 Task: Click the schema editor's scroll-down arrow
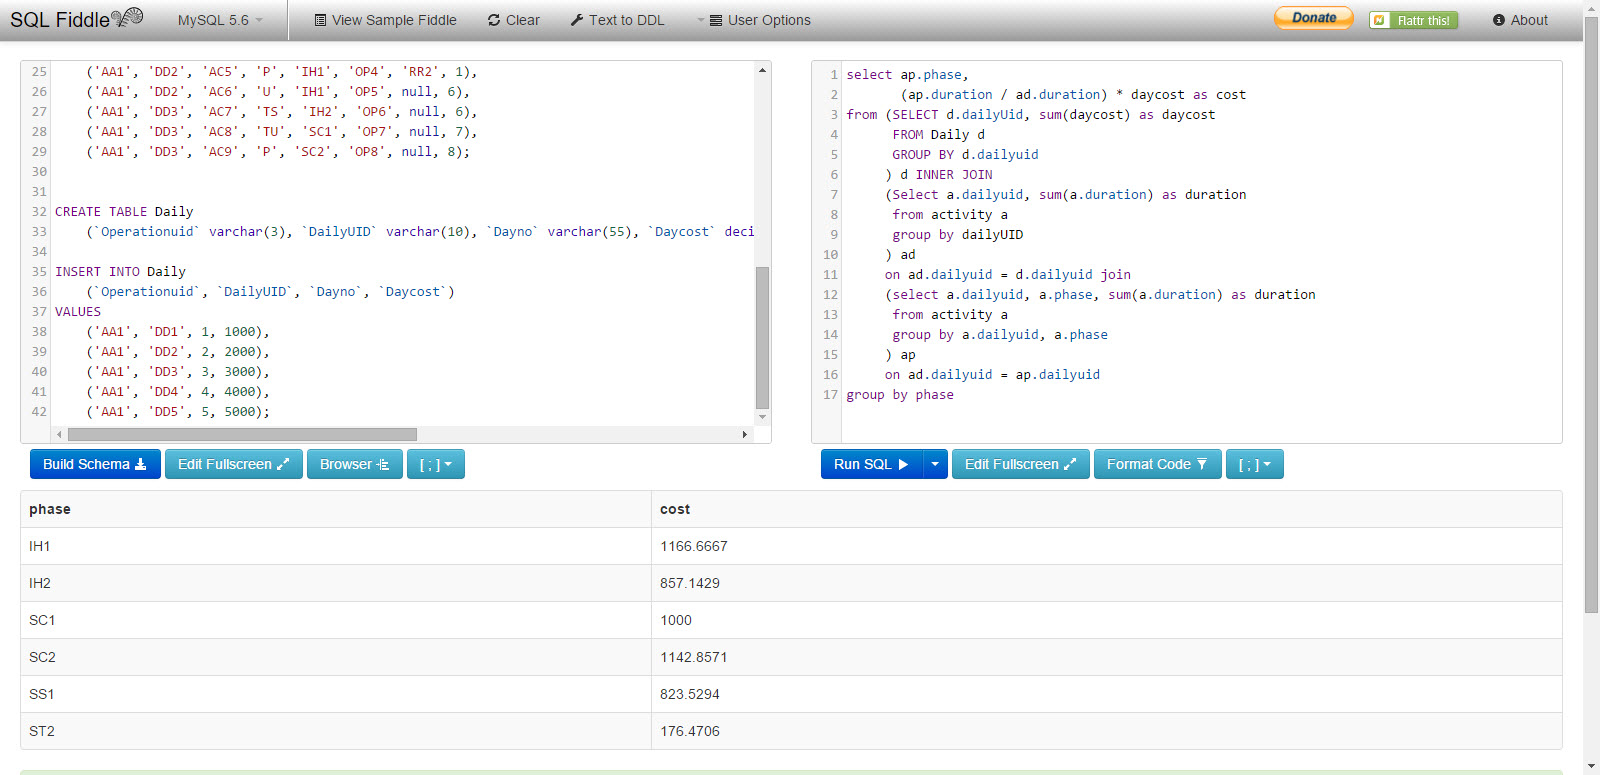(762, 417)
